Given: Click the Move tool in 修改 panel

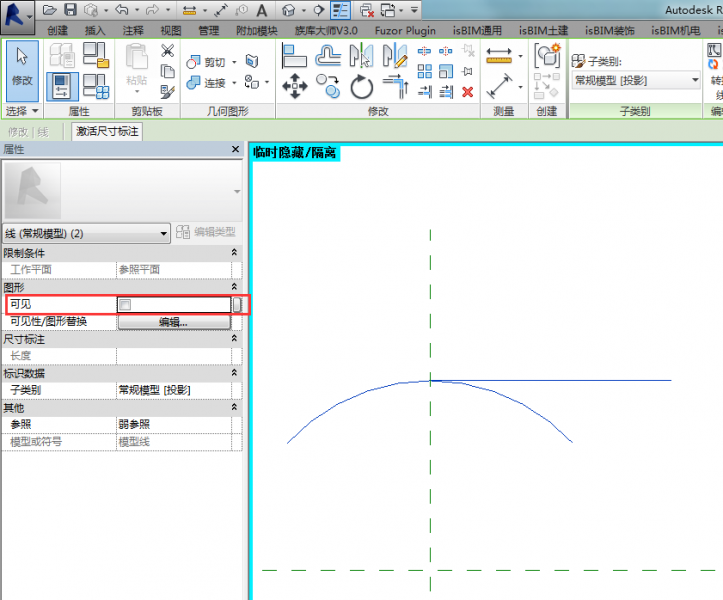Looking at the screenshot, I should (295, 87).
